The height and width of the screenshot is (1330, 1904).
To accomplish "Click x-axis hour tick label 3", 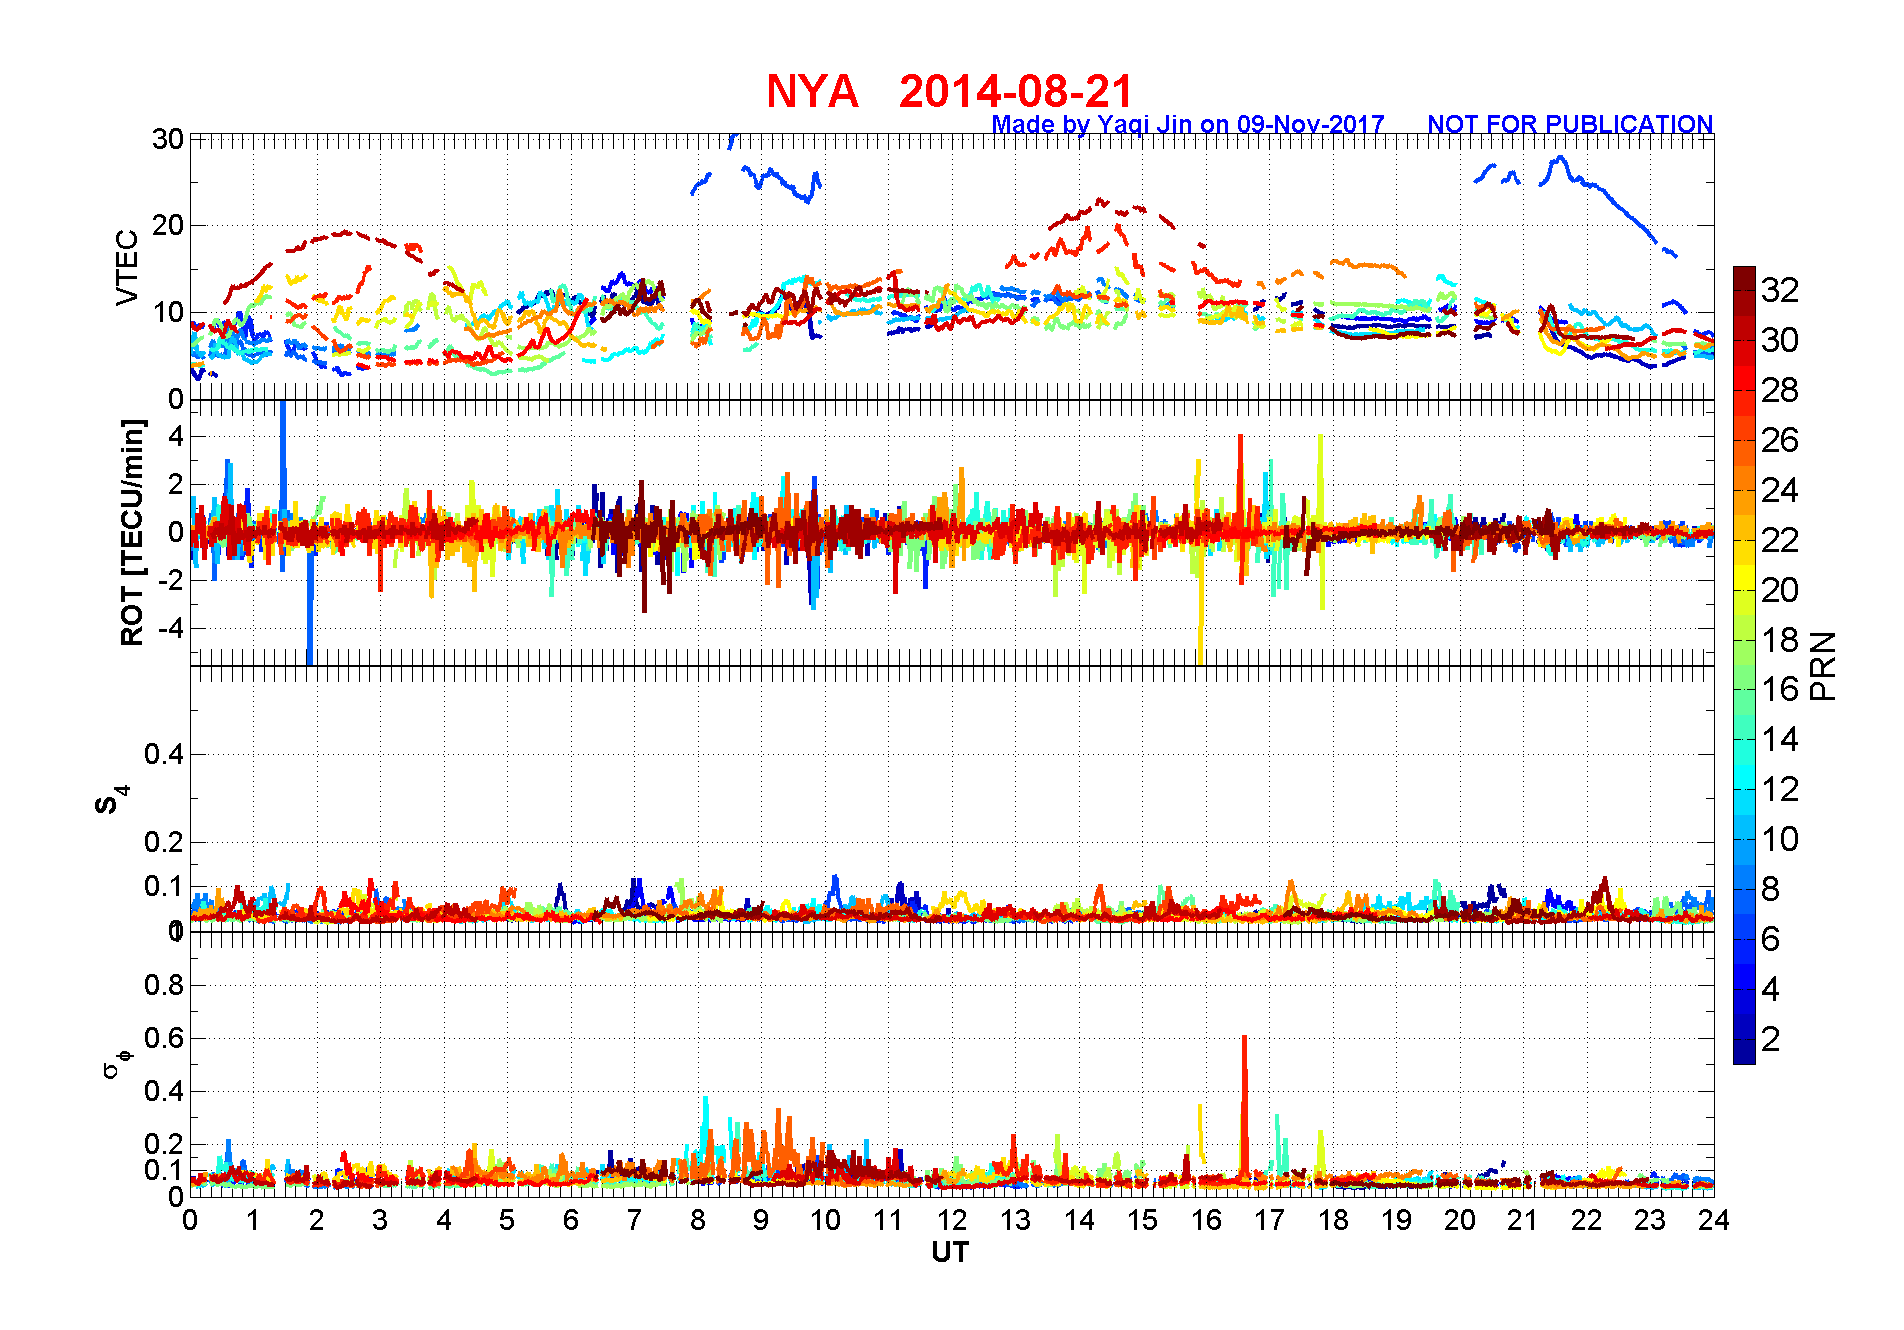I will pos(380,1220).
